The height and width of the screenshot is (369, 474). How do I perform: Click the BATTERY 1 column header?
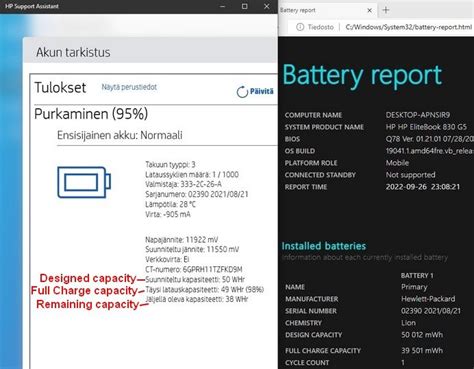point(417,276)
